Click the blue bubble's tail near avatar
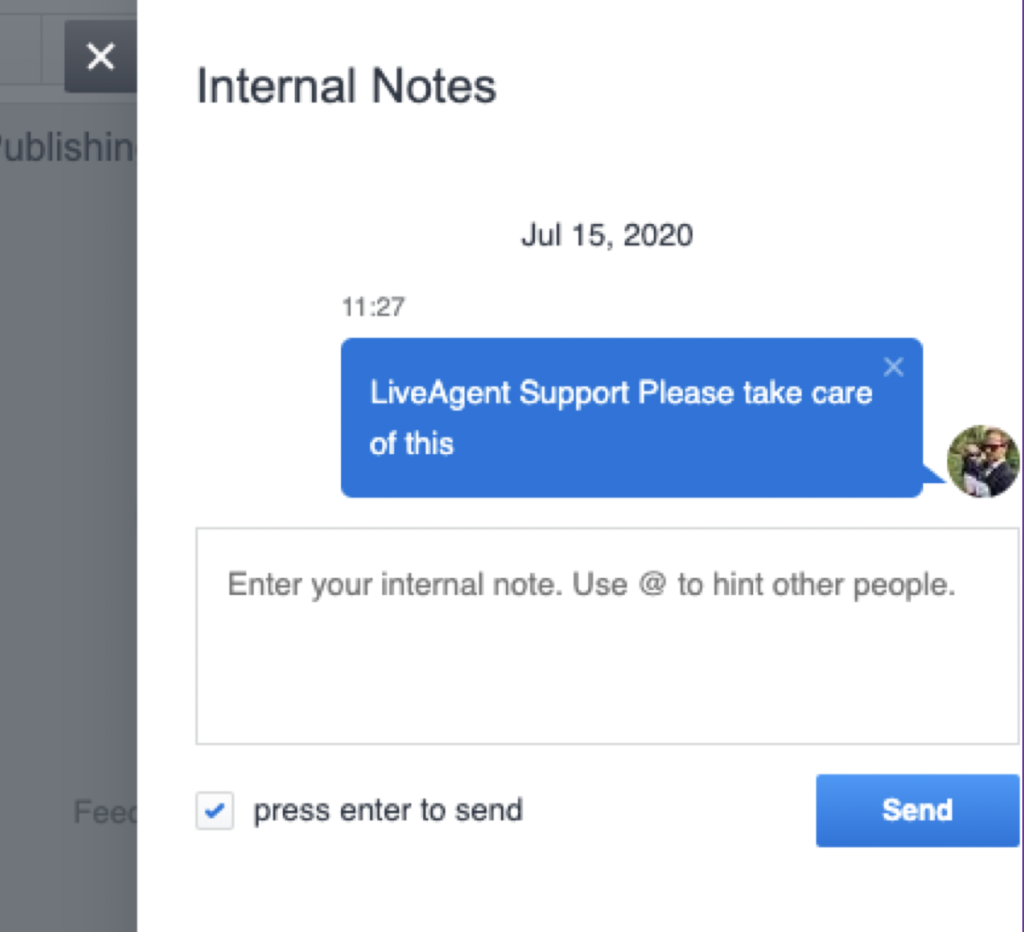The height and width of the screenshot is (932, 1024). point(934,474)
